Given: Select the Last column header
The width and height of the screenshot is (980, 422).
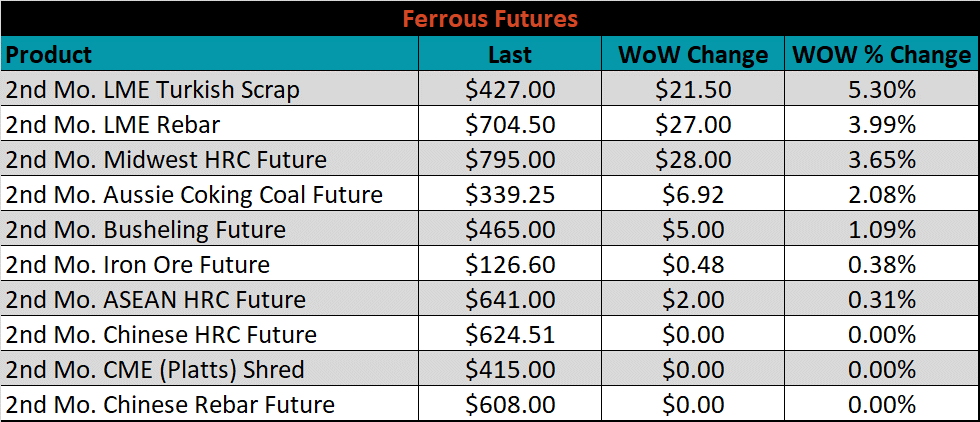Looking at the screenshot, I should [510, 54].
